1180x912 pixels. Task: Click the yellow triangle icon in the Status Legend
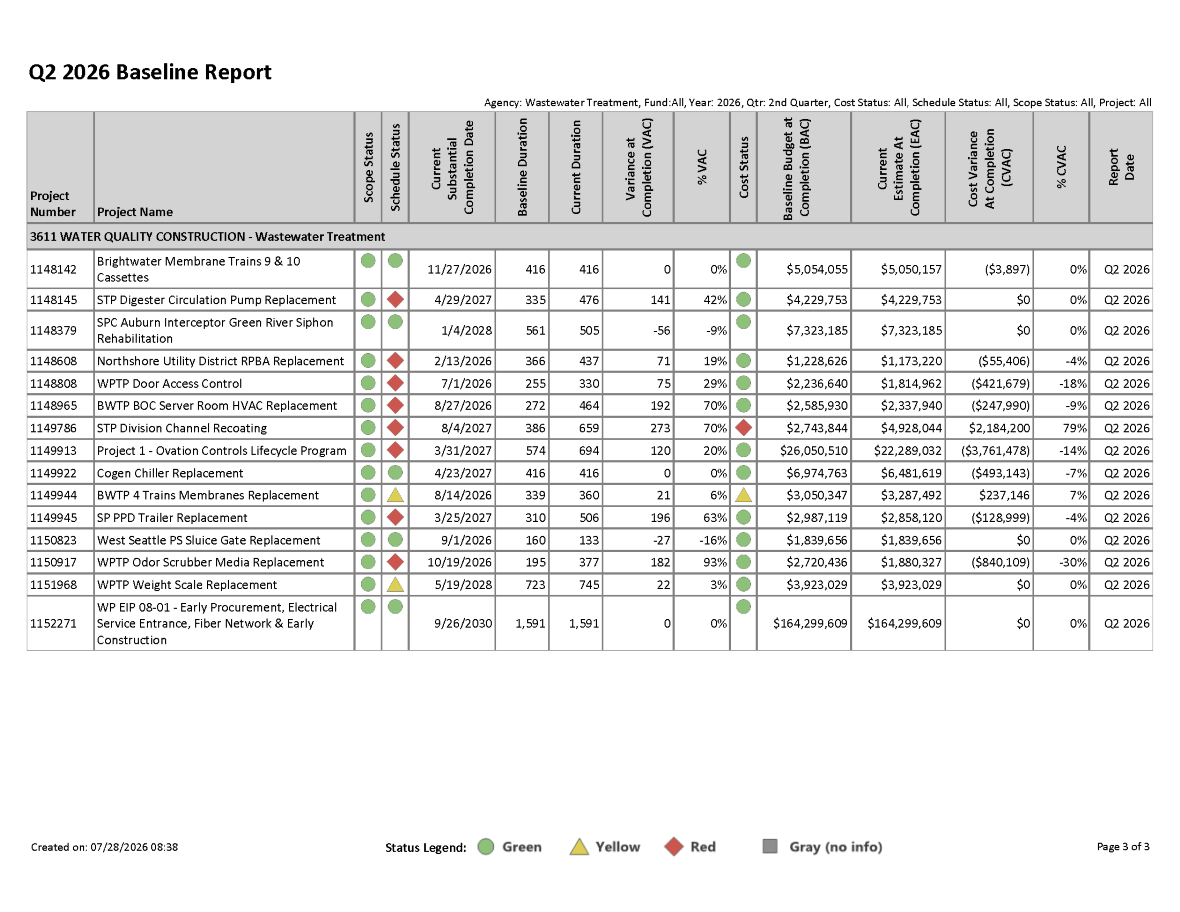tap(579, 847)
